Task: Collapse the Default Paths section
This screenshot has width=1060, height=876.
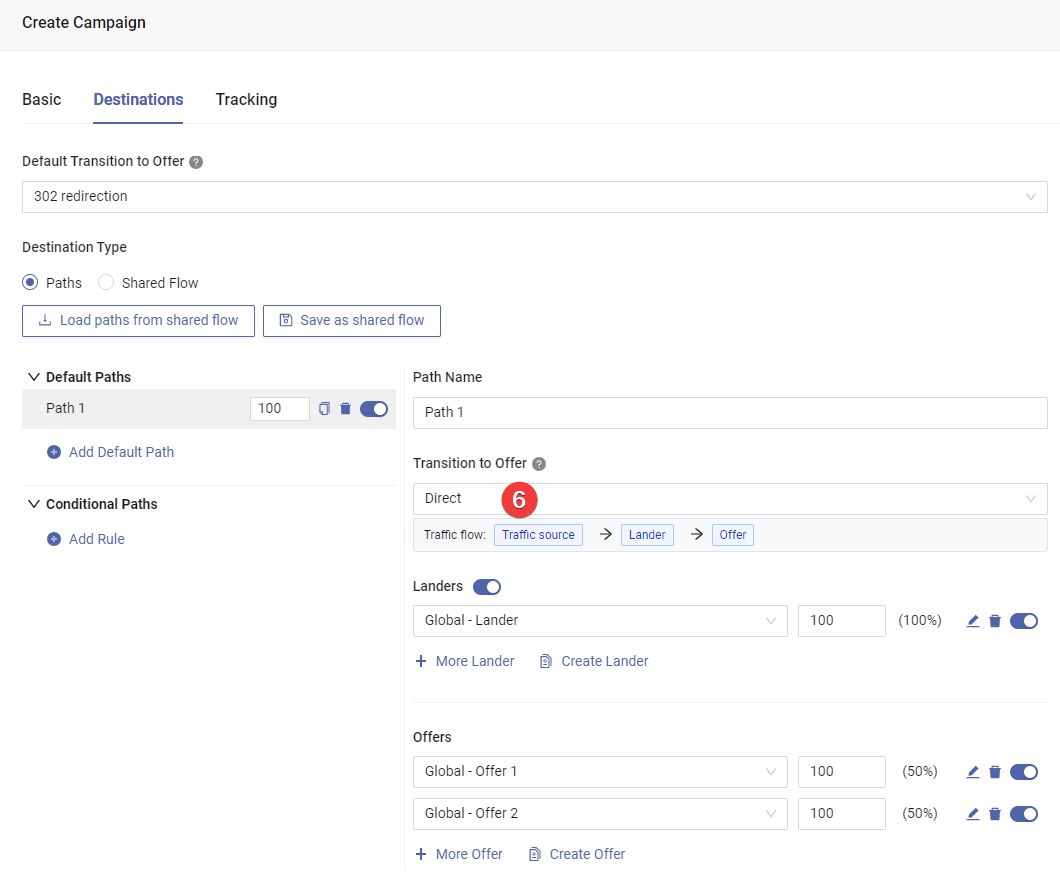Action: click(34, 377)
